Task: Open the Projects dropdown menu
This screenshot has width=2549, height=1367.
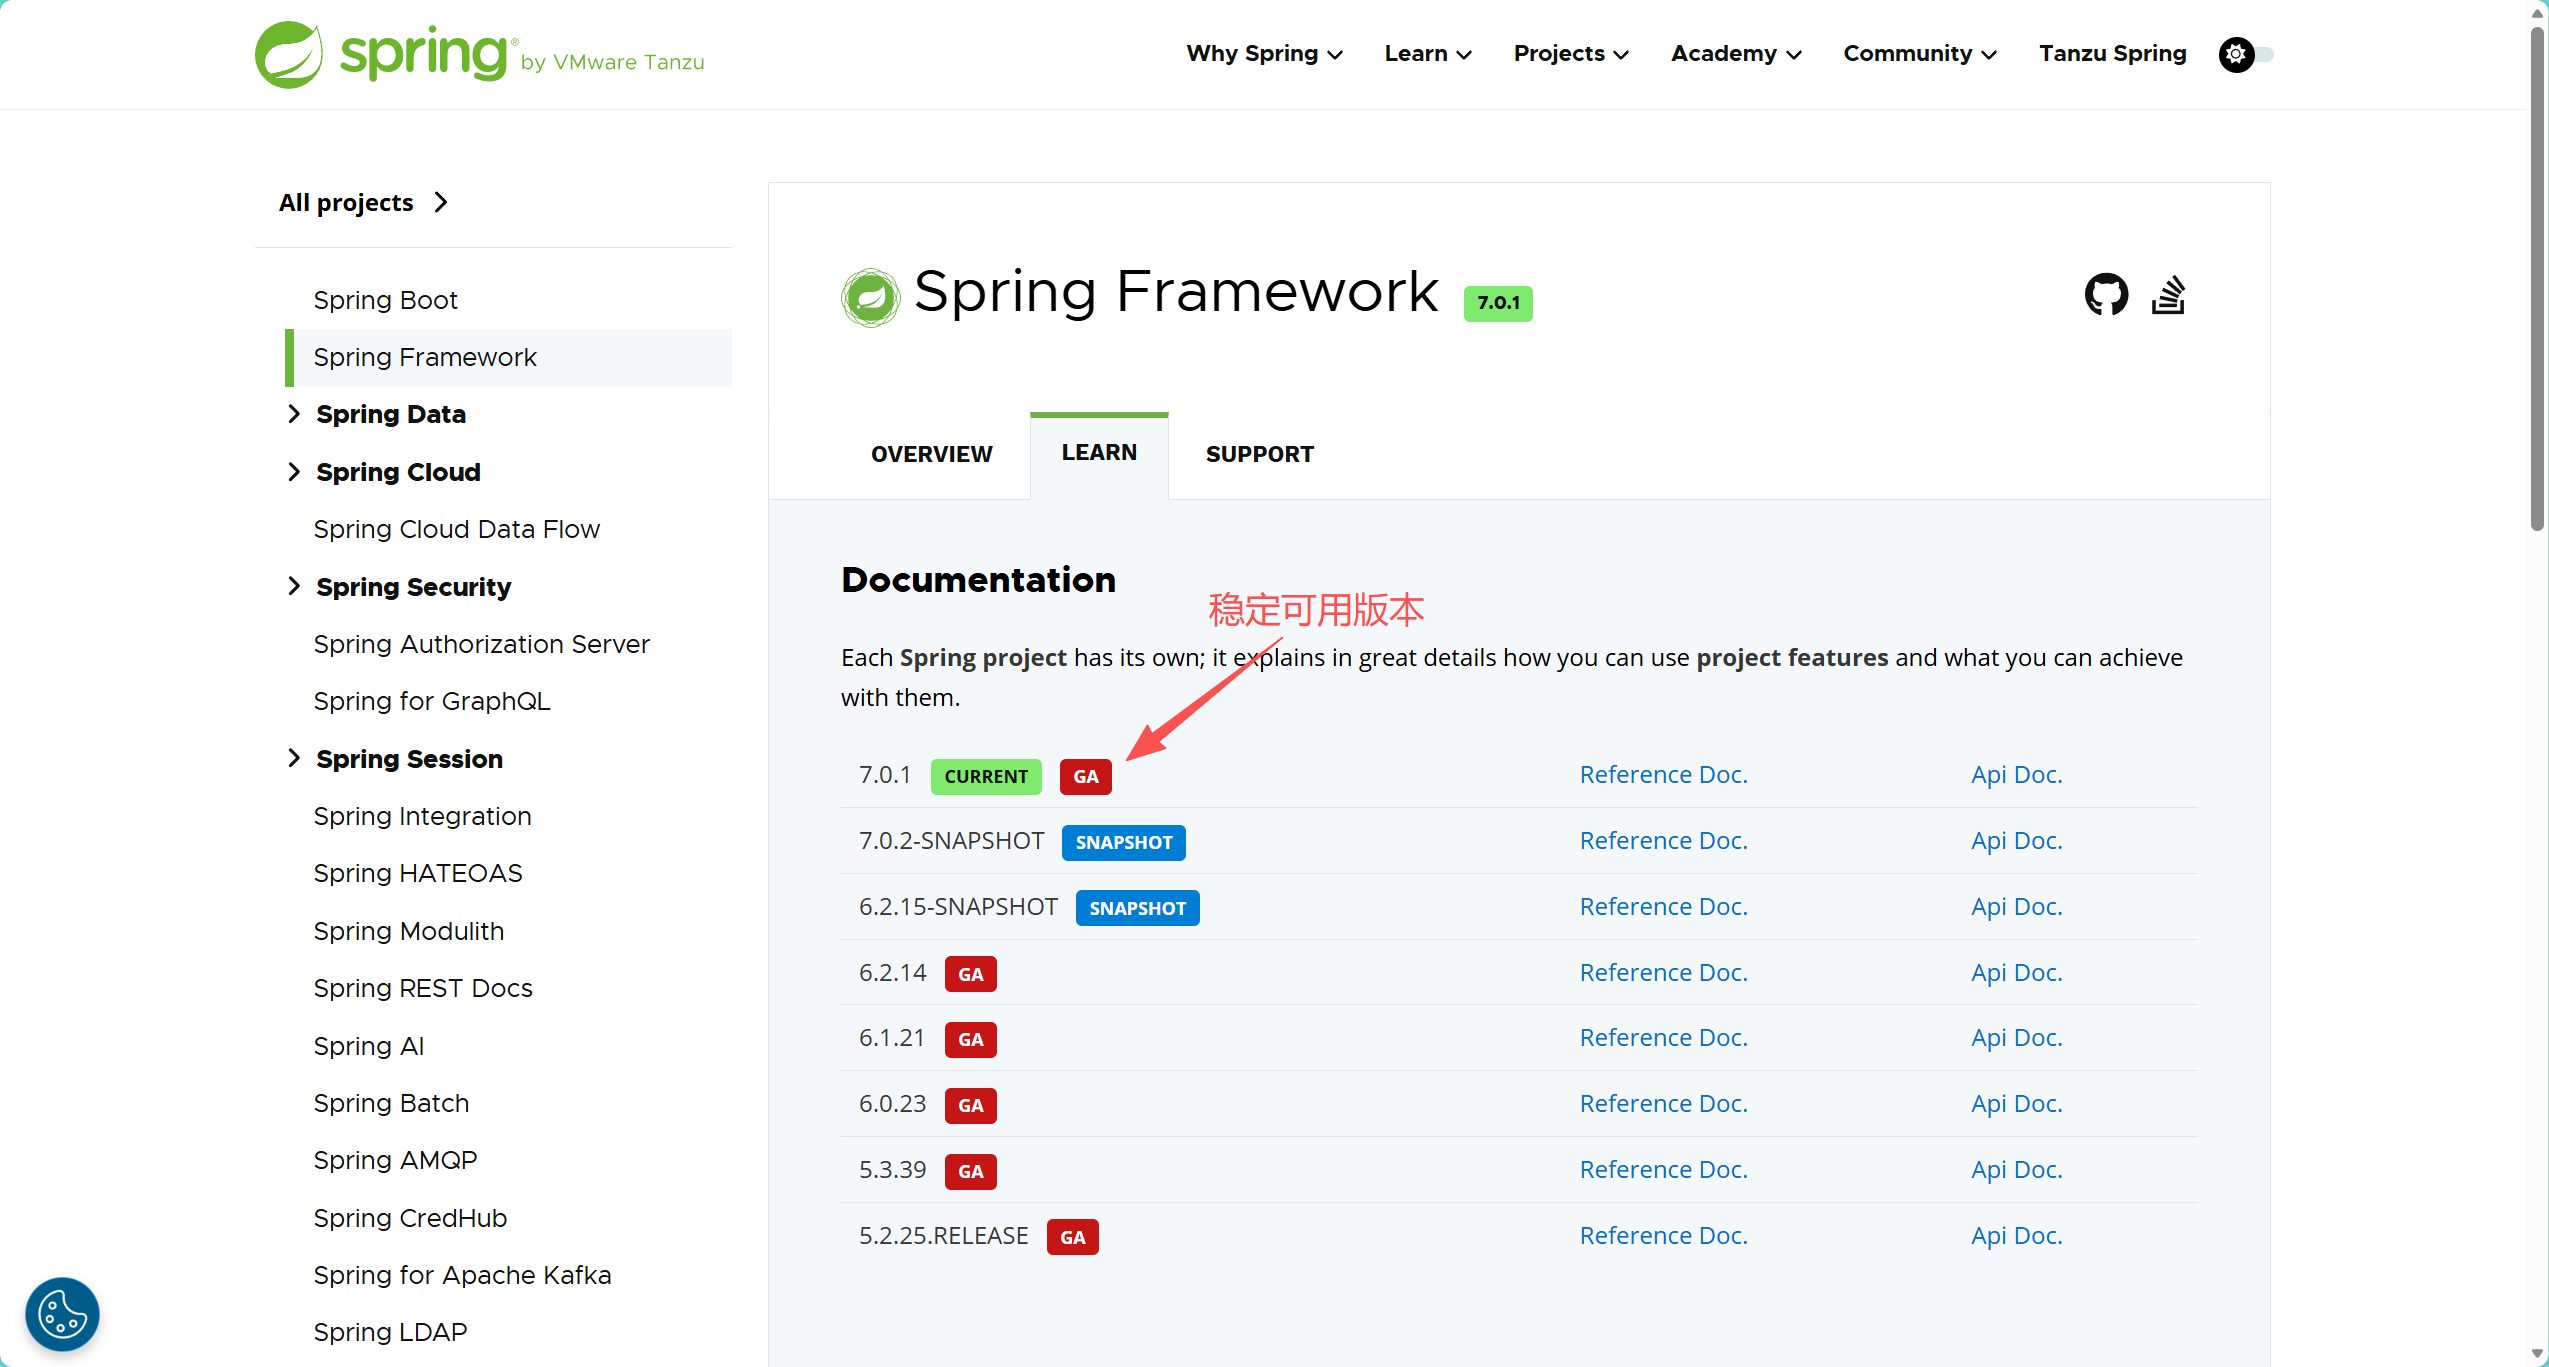Action: click(1570, 54)
